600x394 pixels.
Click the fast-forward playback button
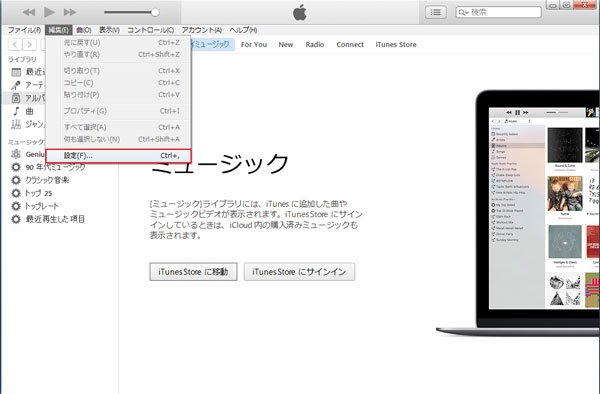click(x=70, y=12)
